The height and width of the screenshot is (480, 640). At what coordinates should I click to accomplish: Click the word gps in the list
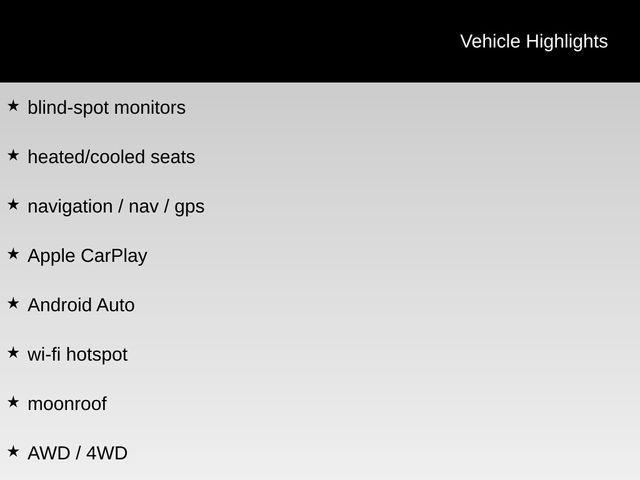pos(189,207)
